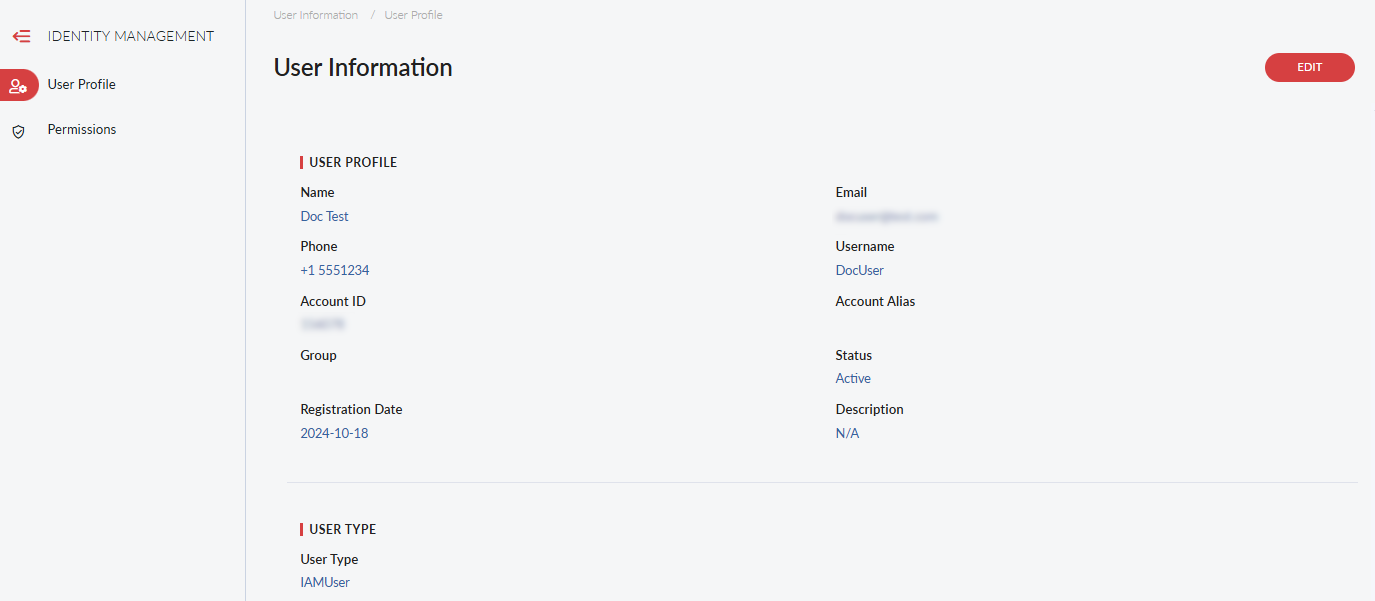
Task: Click the Active status value
Action: 853,378
